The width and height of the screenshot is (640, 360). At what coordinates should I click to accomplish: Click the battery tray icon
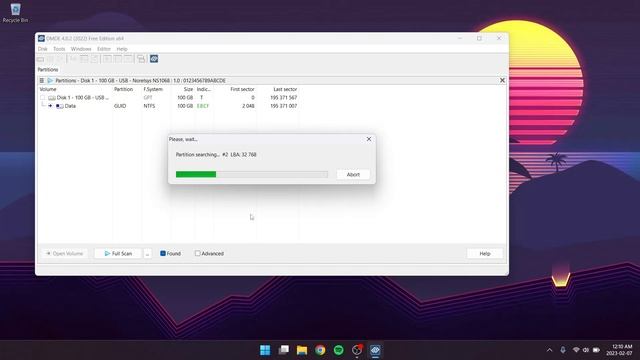[x=596, y=350]
